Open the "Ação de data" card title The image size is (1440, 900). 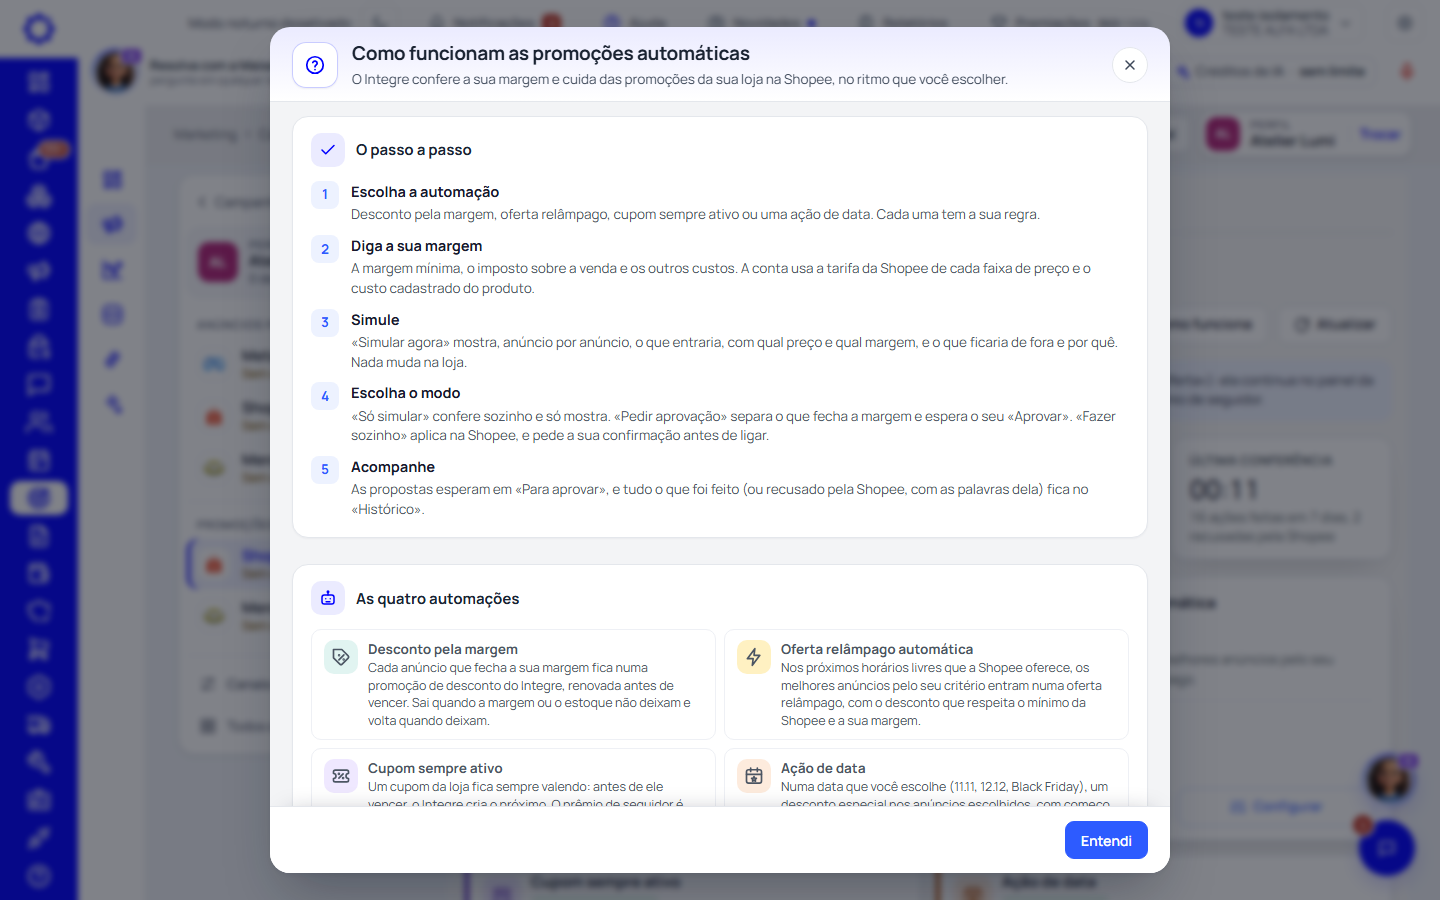point(823,768)
